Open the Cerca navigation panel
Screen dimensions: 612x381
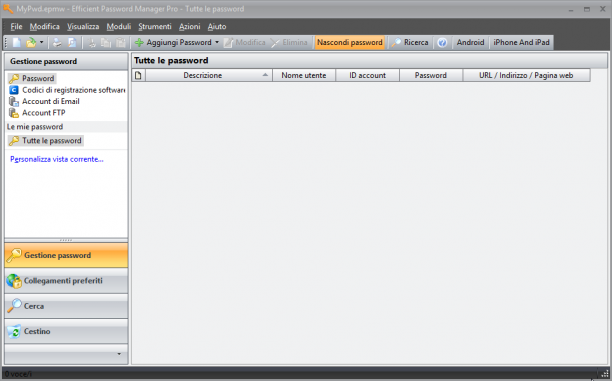(x=66, y=306)
